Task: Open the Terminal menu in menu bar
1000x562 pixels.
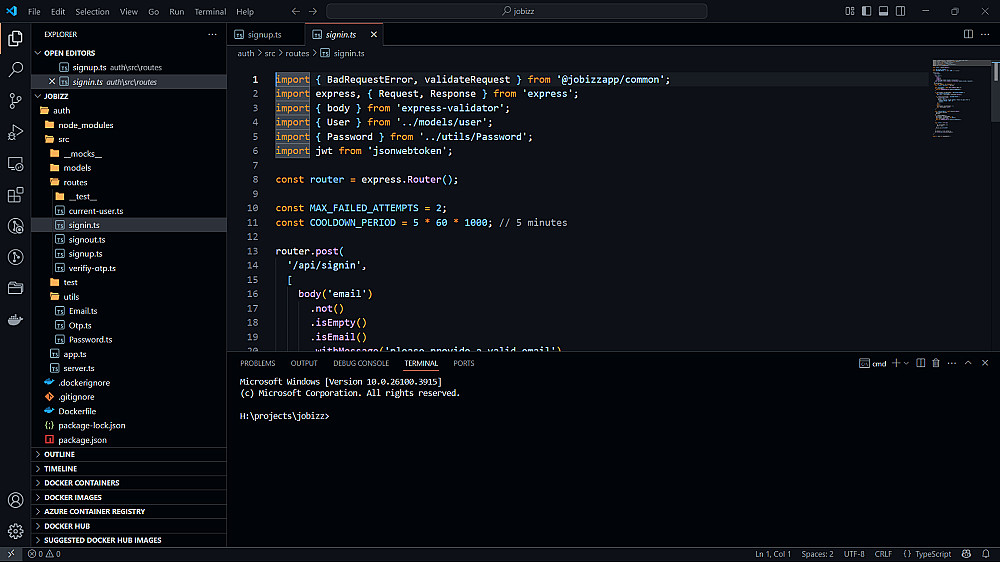Action: pos(210,12)
